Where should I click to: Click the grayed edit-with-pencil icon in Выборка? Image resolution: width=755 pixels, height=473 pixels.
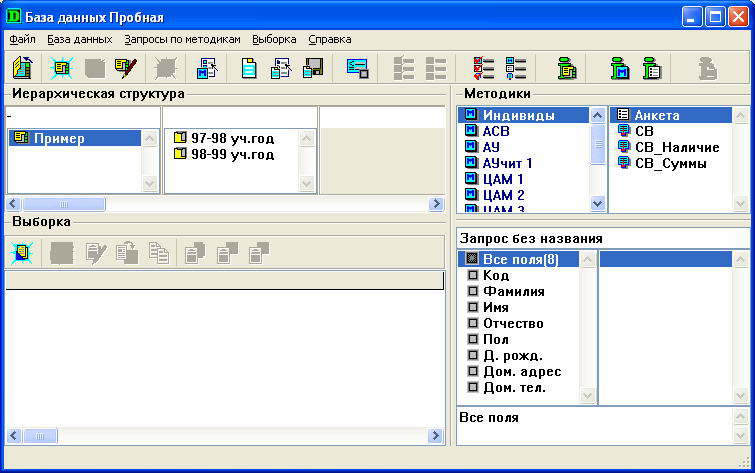[95, 252]
